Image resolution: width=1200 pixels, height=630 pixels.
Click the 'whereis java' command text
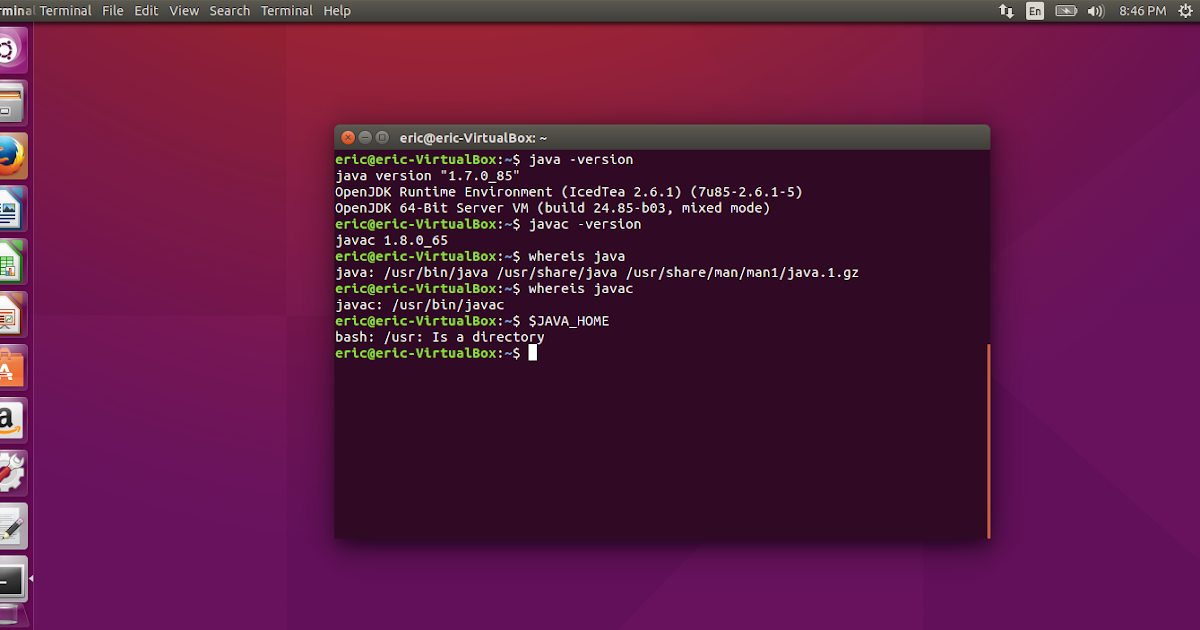pos(577,256)
